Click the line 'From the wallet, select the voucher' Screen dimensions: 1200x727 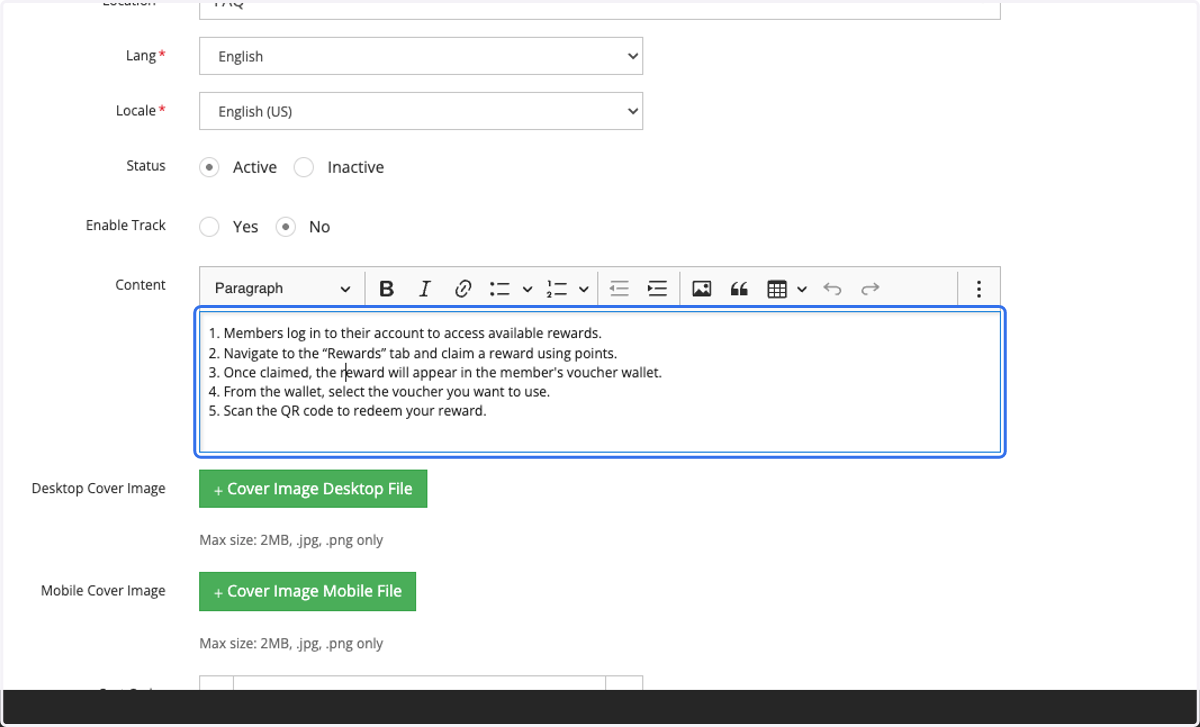pos(379,392)
